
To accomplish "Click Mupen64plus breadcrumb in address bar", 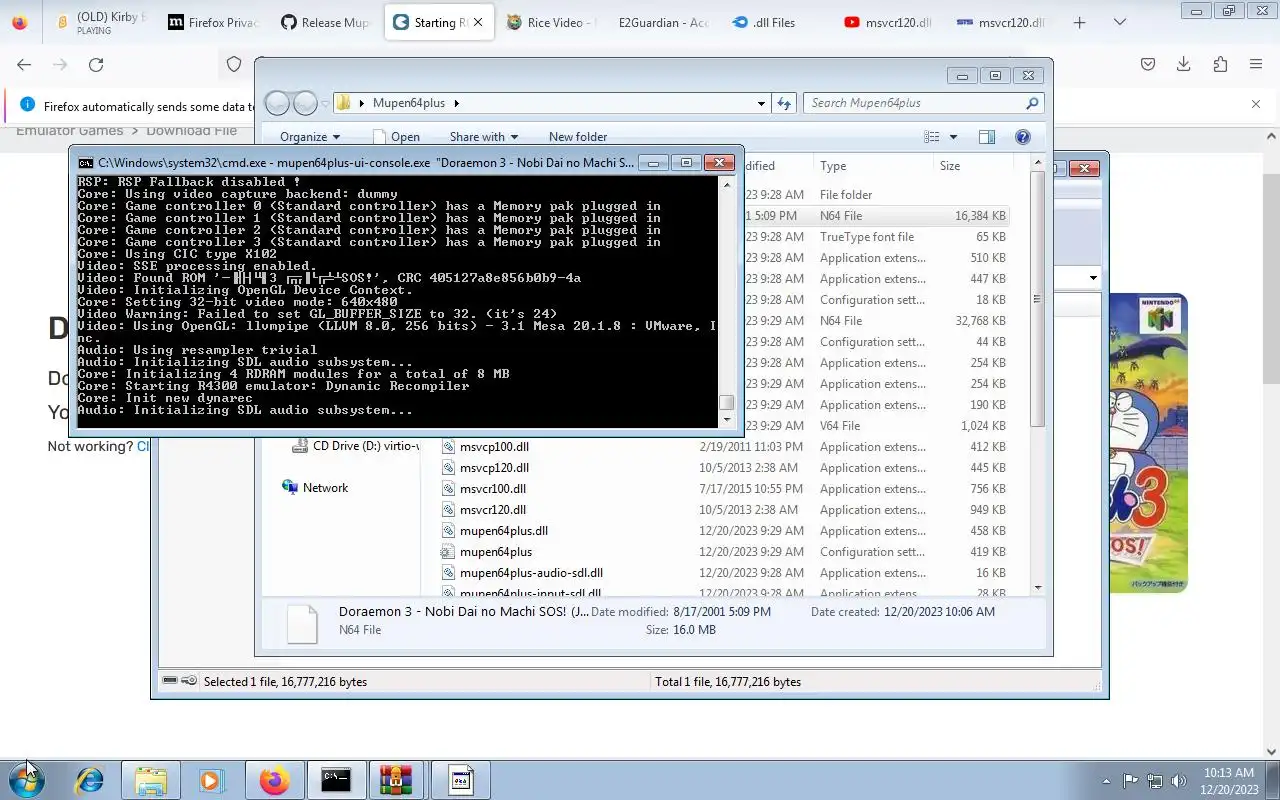I will 410,103.
